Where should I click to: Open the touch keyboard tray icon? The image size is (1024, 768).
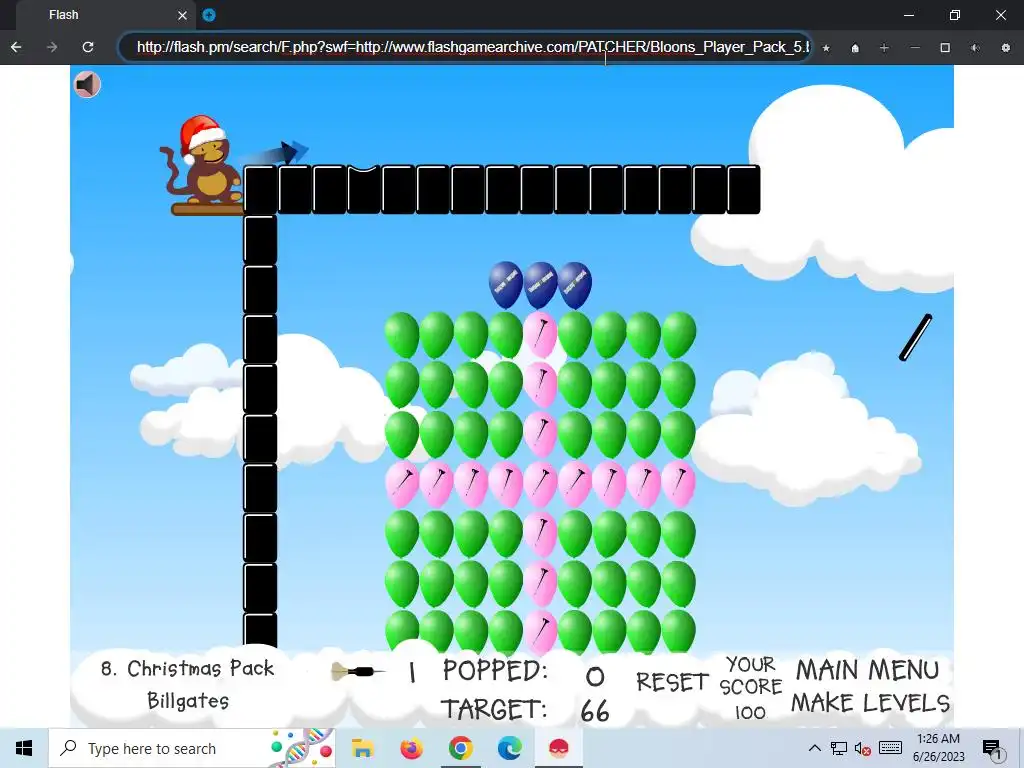click(x=890, y=748)
